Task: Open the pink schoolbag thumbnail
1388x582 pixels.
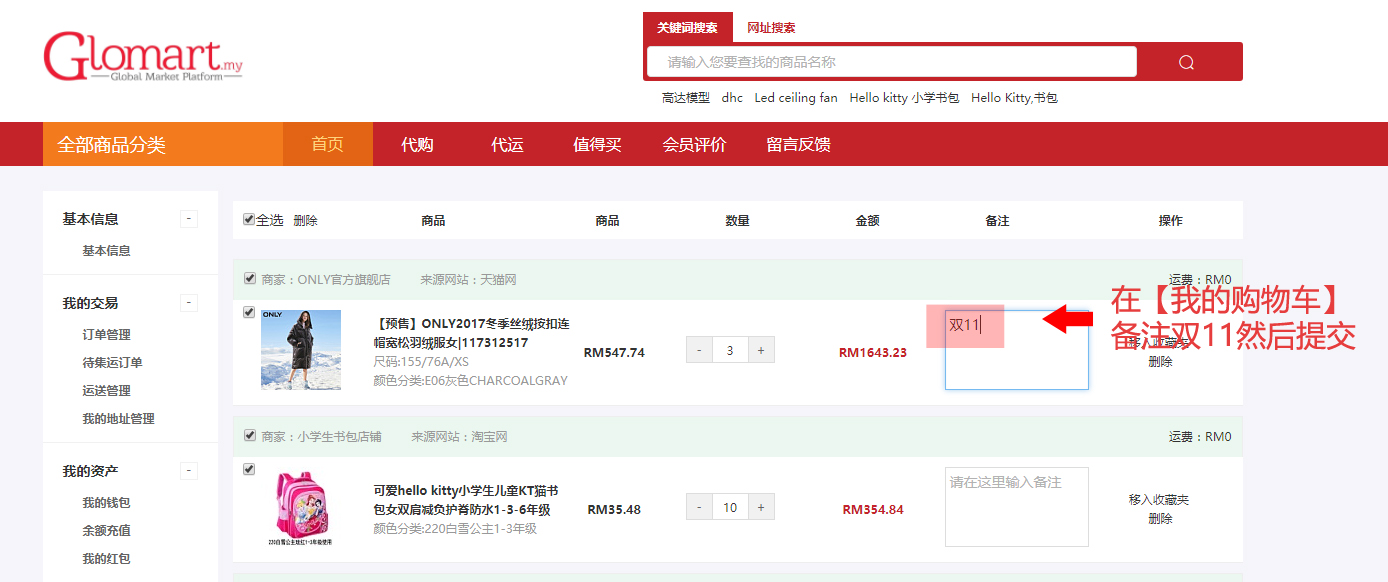Action: tap(301, 507)
